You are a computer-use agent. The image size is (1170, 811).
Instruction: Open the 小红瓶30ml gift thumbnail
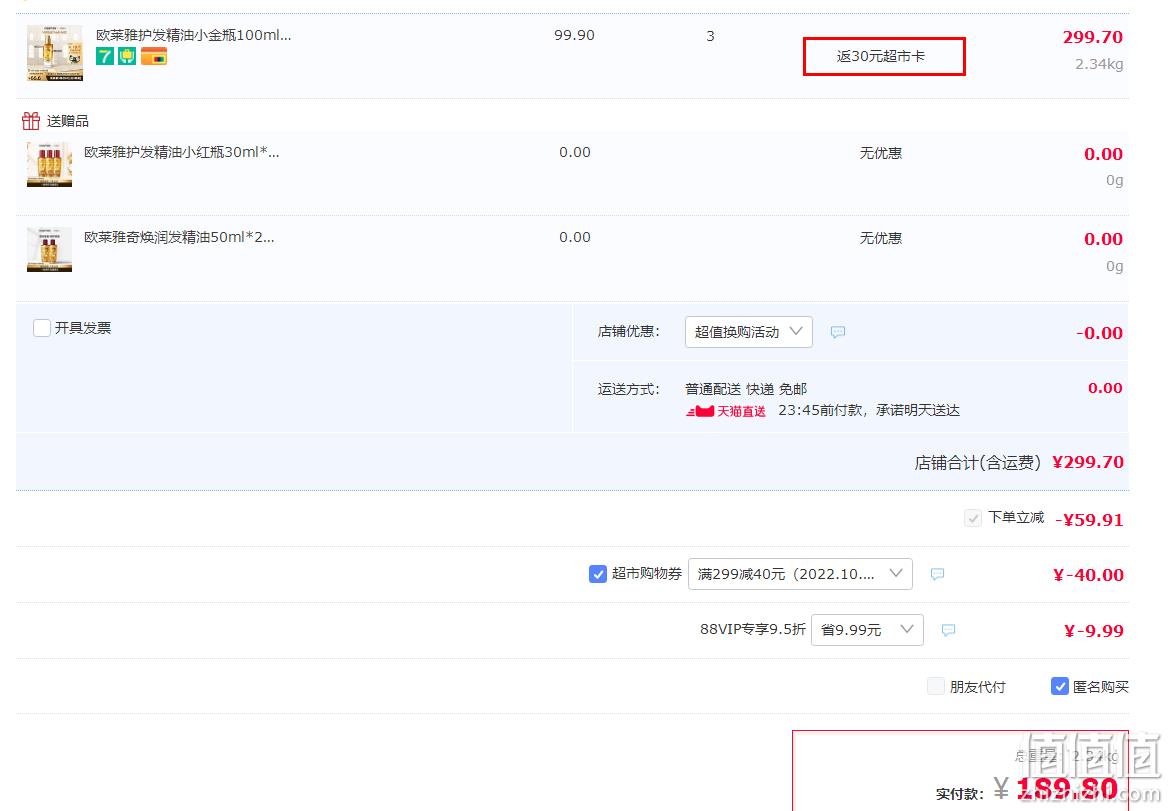click(x=49, y=164)
